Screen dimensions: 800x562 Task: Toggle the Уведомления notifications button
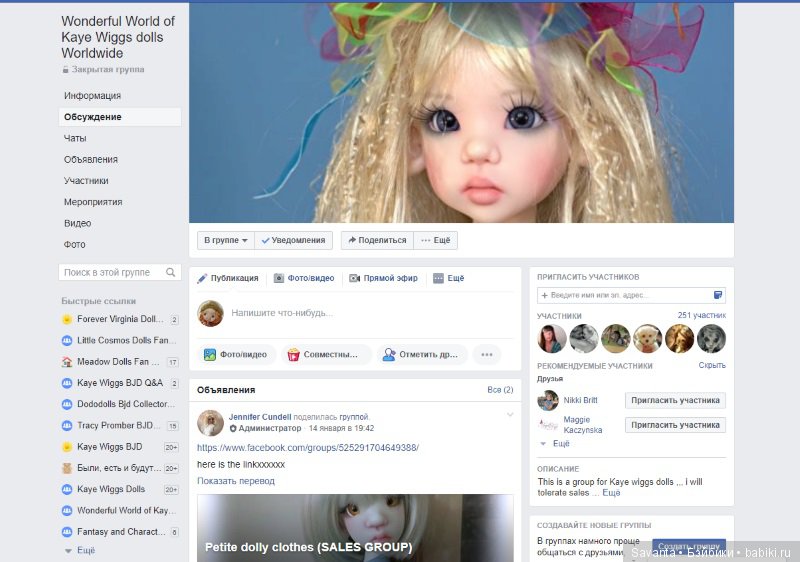[x=293, y=240]
